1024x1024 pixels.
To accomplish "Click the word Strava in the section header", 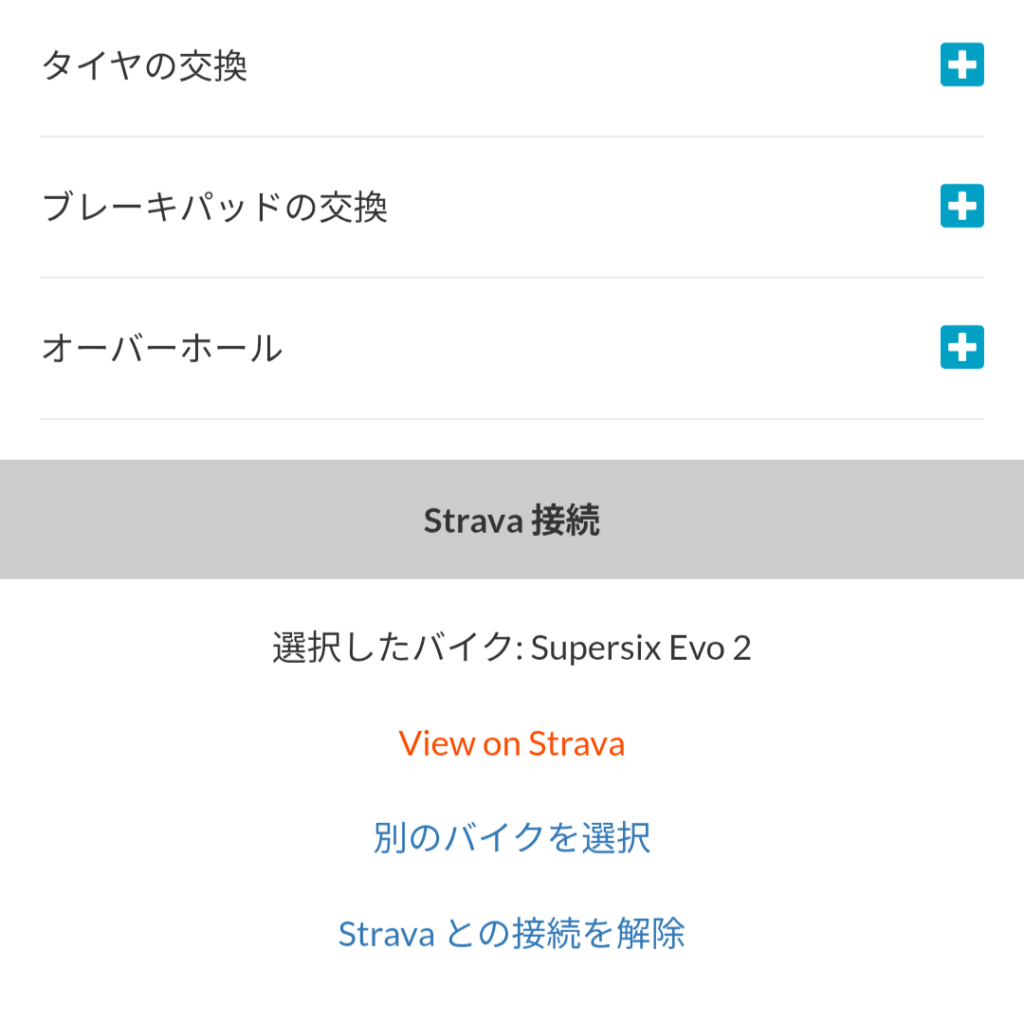I will (x=473, y=521).
